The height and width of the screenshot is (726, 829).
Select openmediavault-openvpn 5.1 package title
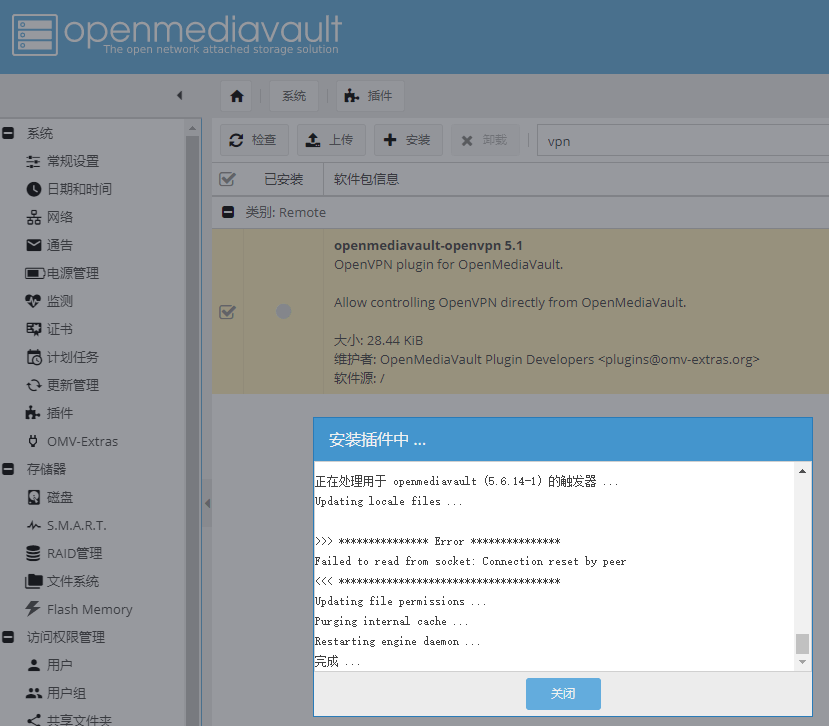[428, 245]
